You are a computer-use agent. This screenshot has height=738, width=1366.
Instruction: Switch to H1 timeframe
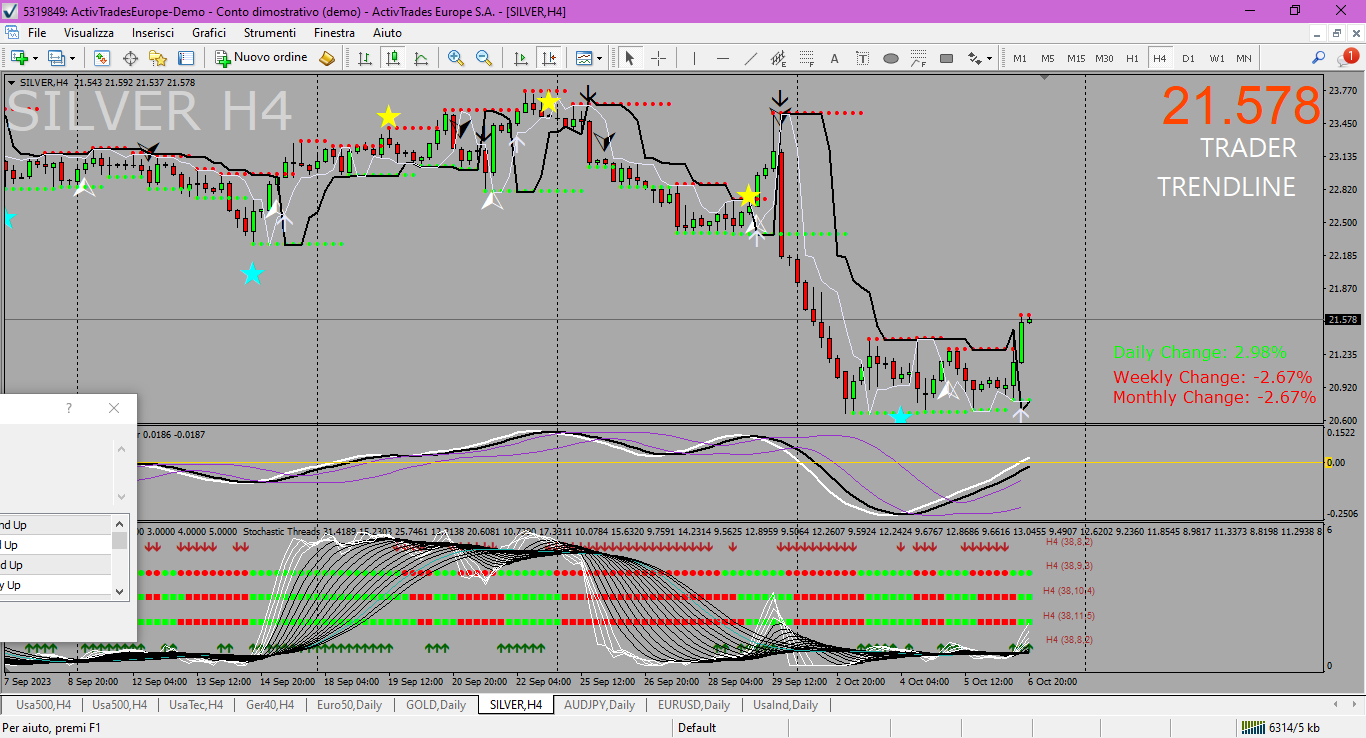tap(1132, 58)
